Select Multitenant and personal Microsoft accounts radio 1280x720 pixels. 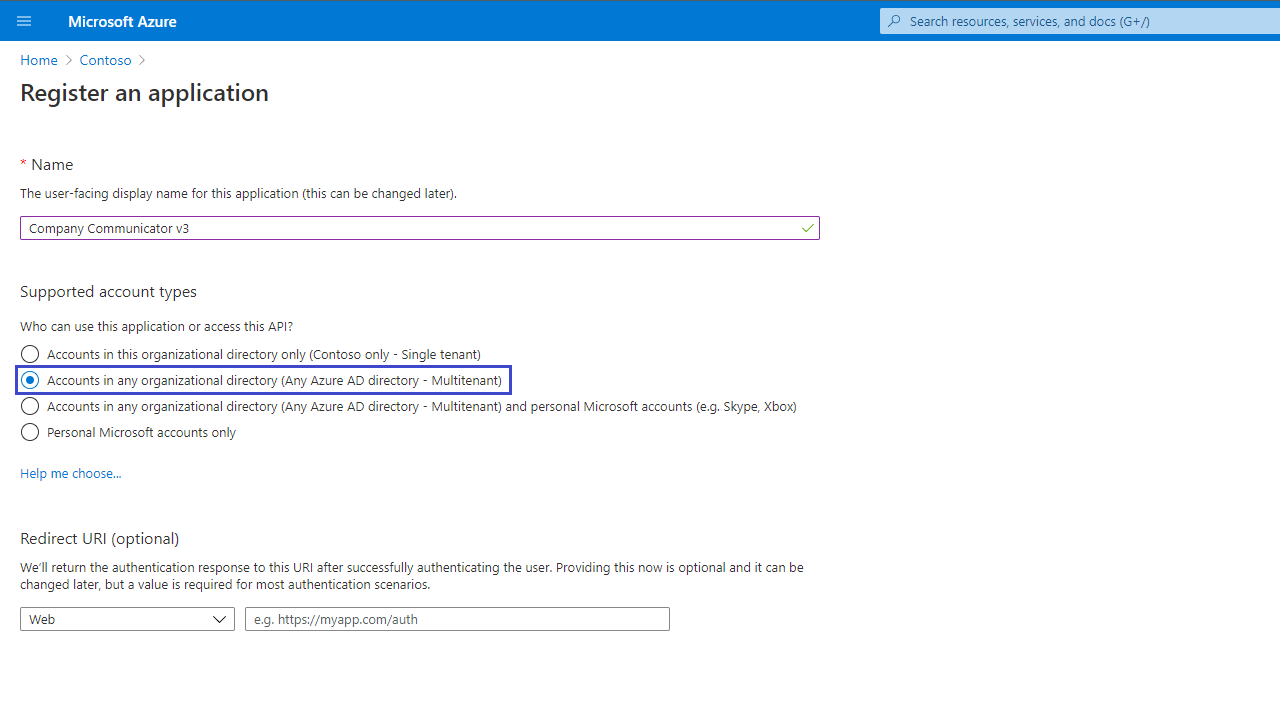click(x=30, y=406)
